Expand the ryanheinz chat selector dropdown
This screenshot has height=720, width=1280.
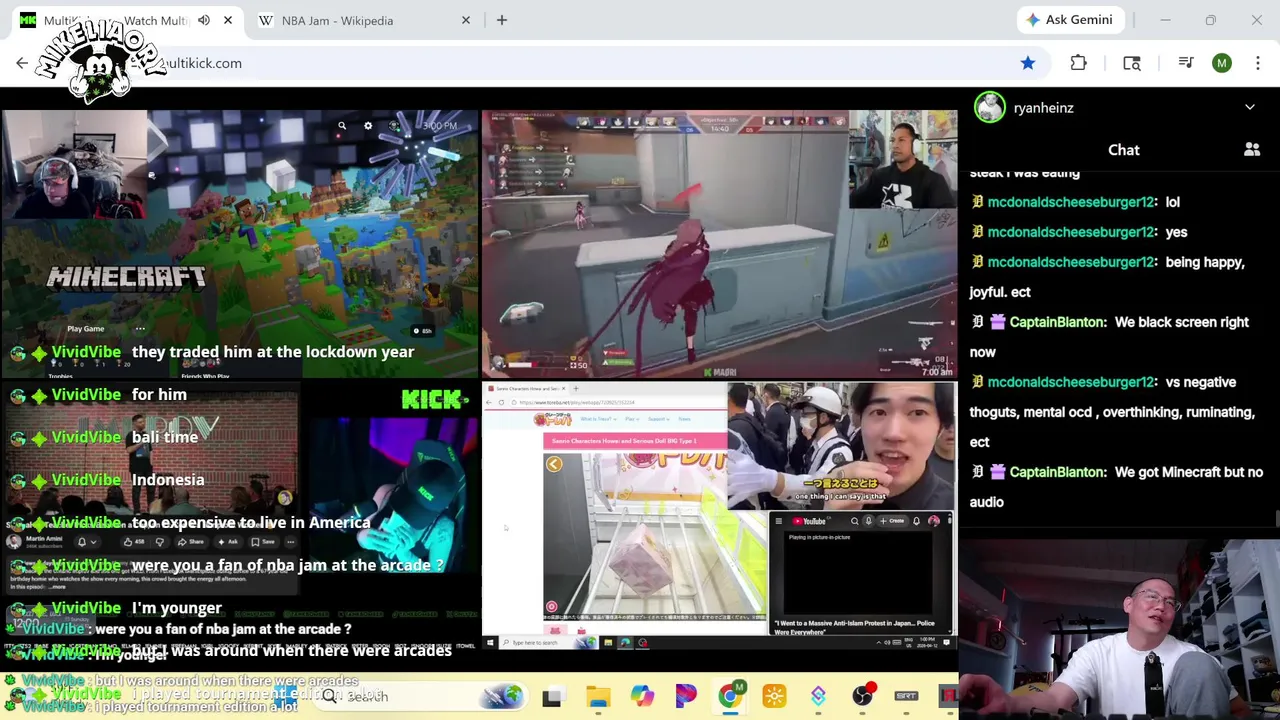click(1250, 107)
